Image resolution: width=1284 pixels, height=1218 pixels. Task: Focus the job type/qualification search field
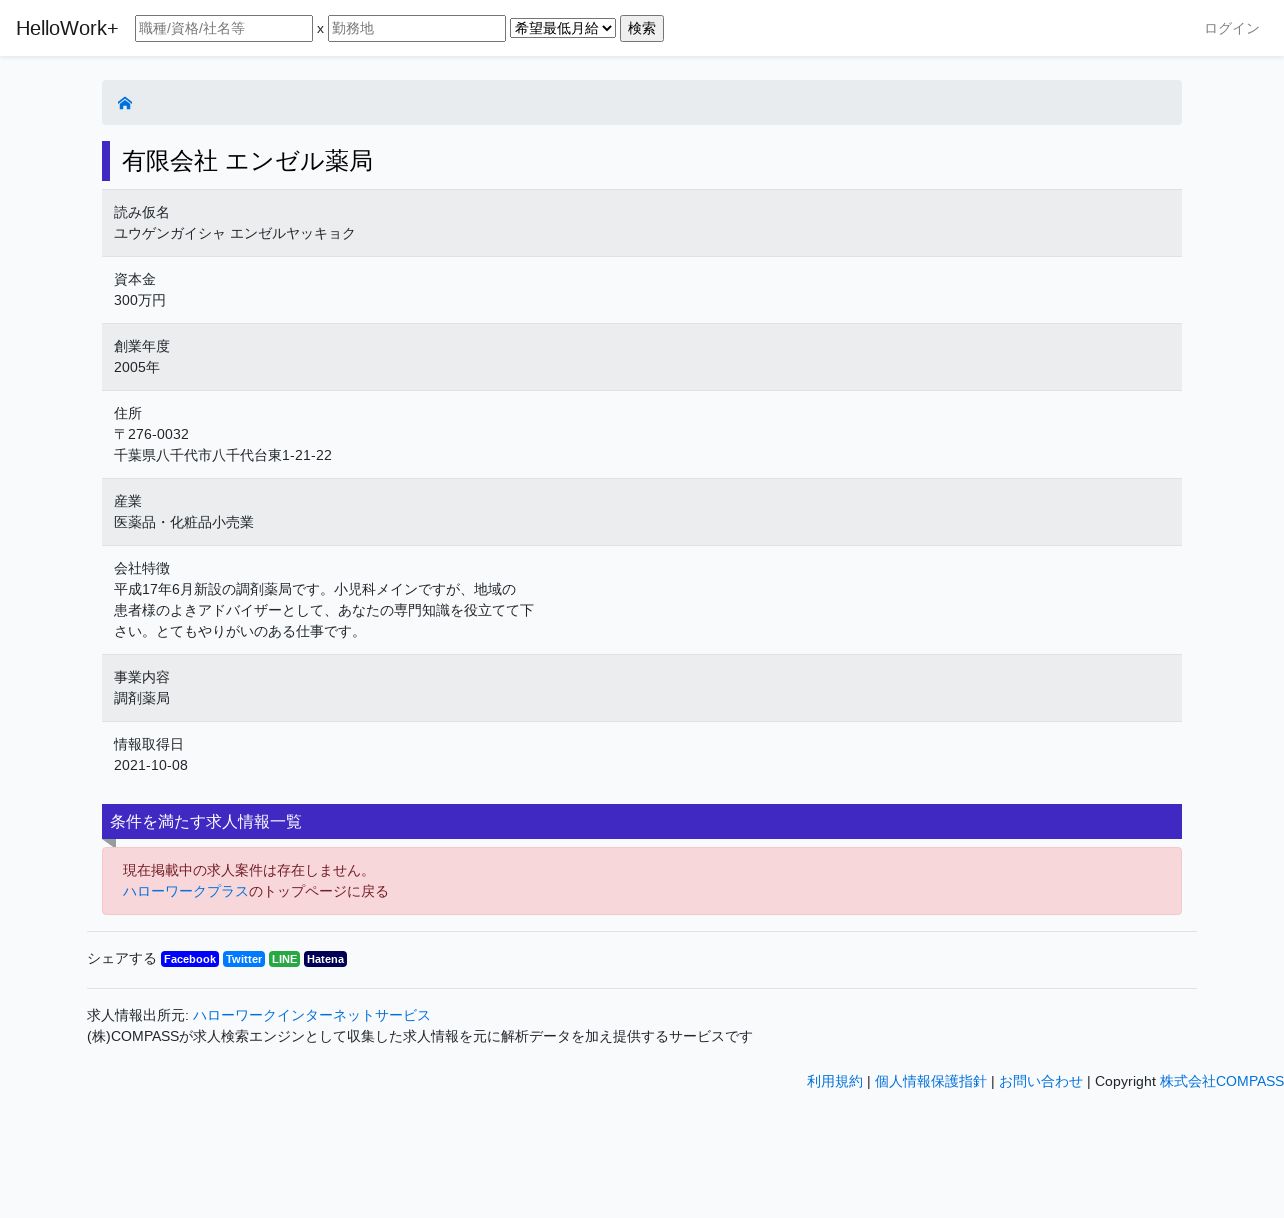click(x=224, y=28)
